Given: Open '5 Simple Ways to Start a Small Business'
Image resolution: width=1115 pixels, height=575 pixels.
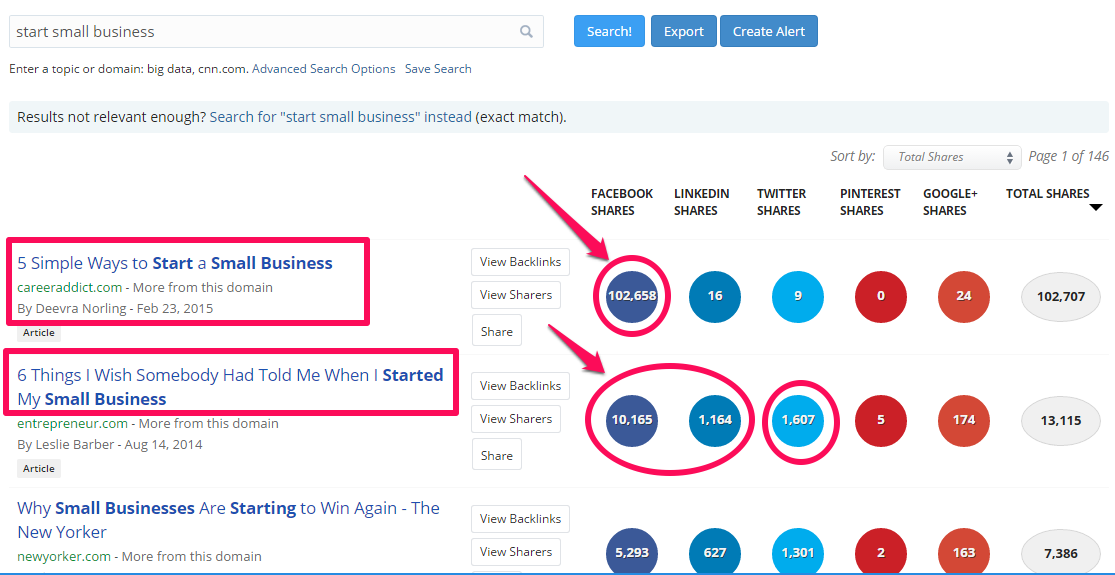Looking at the screenshot, I should tap(175, 263).
